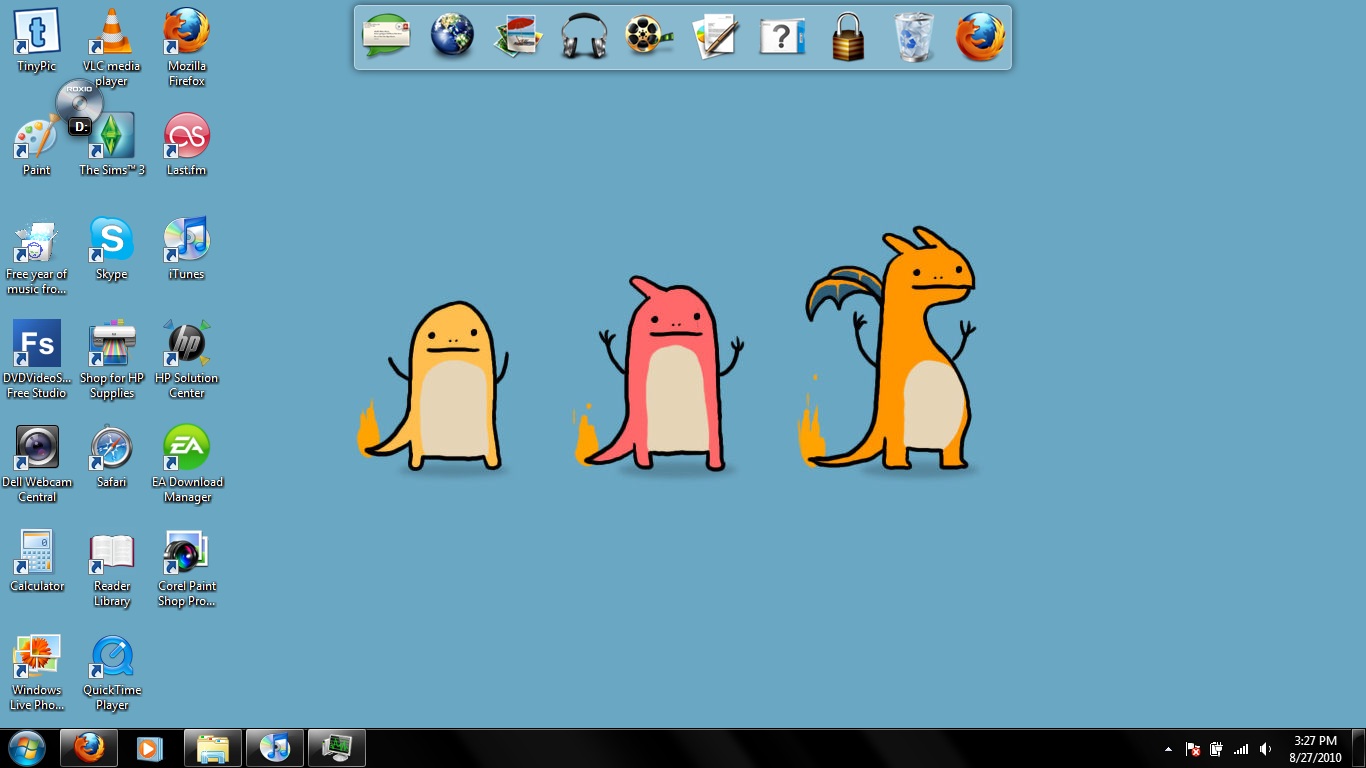Launch the Last.fm desktop shortcut
1366x768 pixels.
pos(187,137)
